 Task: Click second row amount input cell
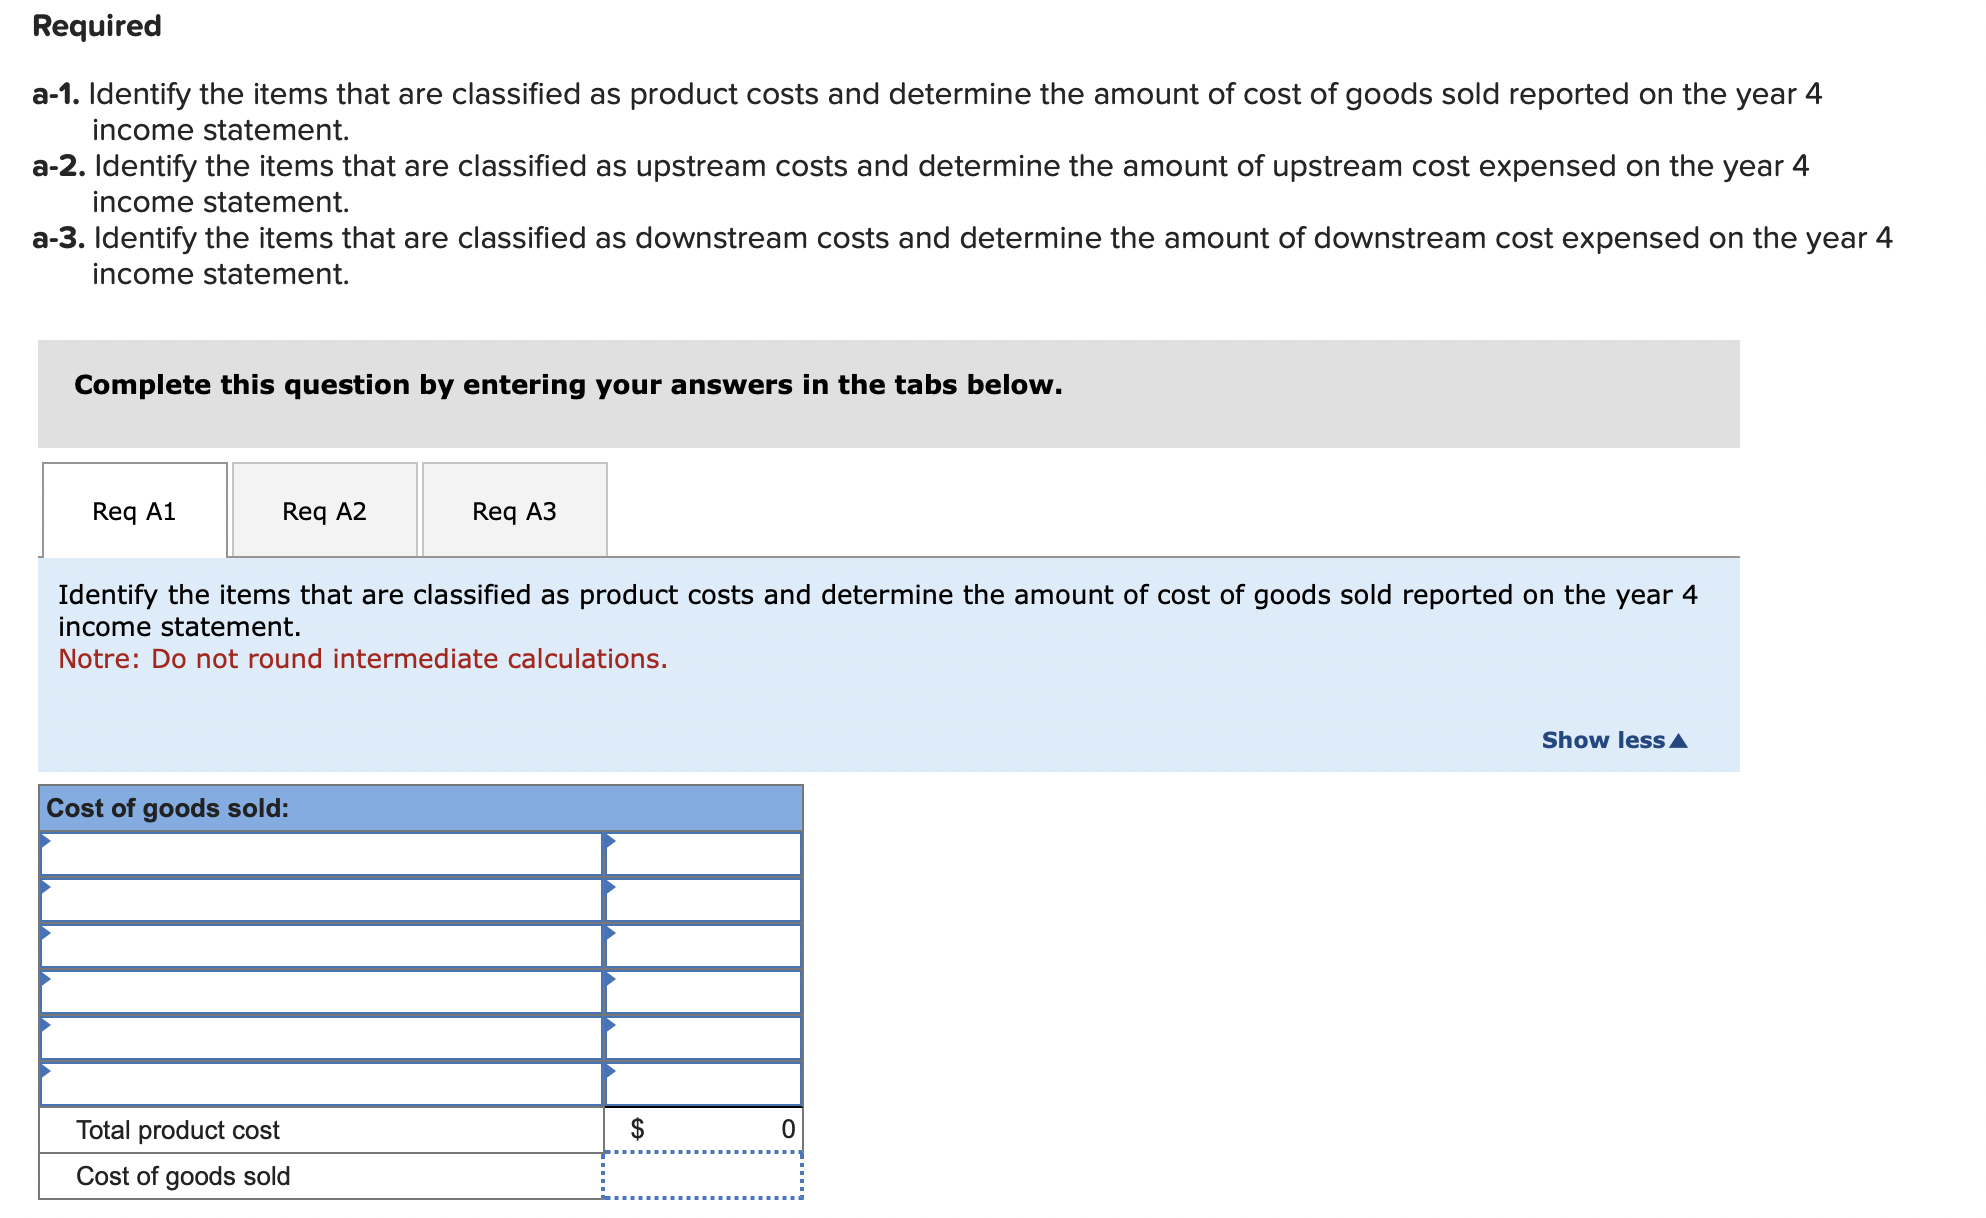point(703,900)
